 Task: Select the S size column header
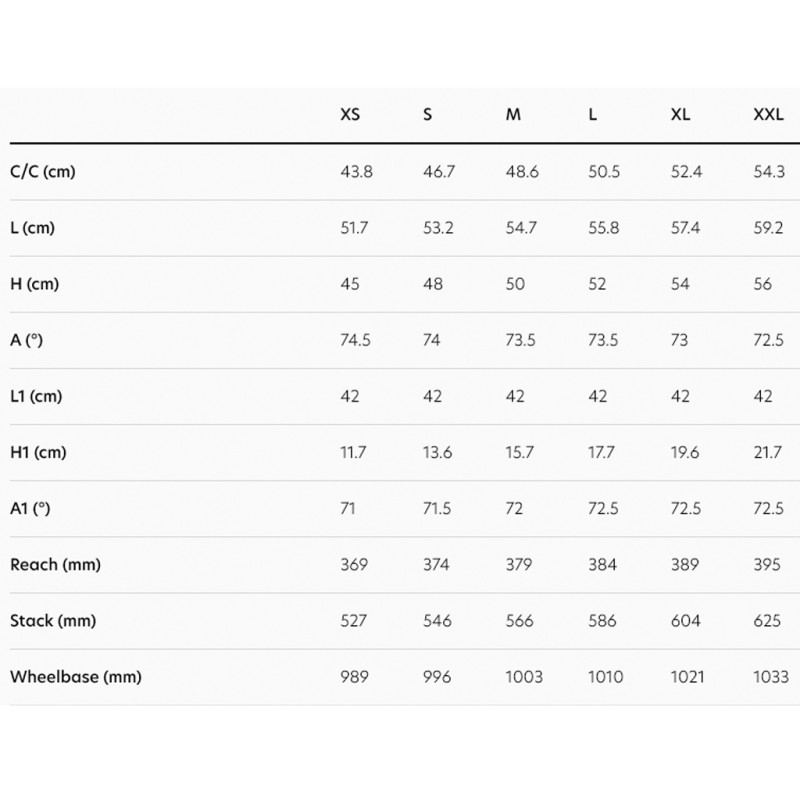[x=428, y=115]
